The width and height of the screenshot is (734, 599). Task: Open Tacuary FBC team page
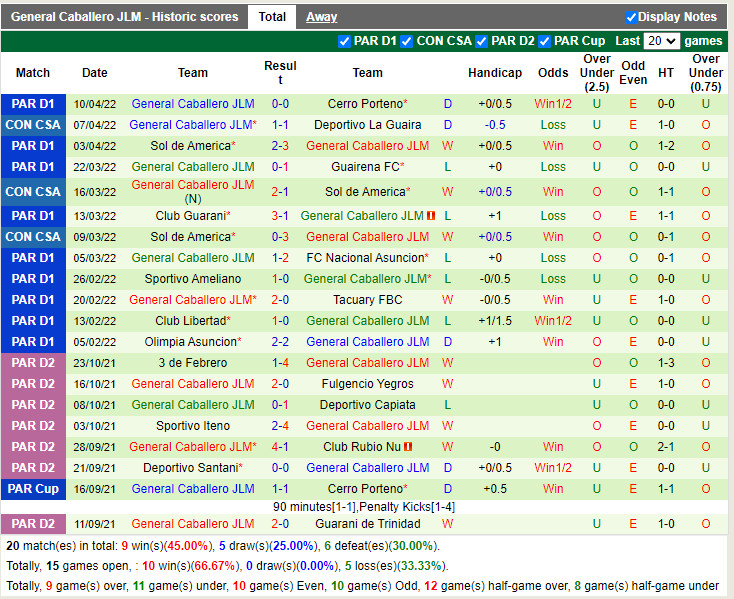click(367, 300)
